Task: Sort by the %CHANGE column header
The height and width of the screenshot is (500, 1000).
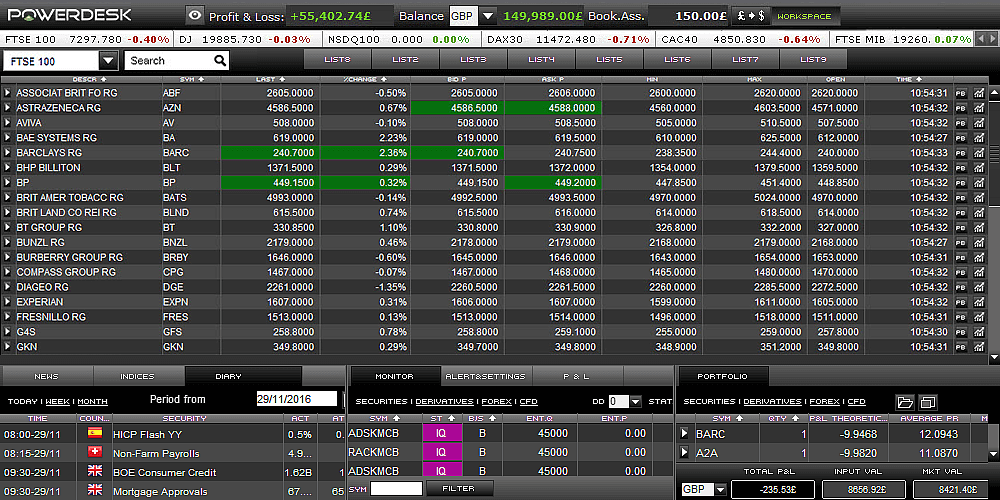Action: click(364, 80)
